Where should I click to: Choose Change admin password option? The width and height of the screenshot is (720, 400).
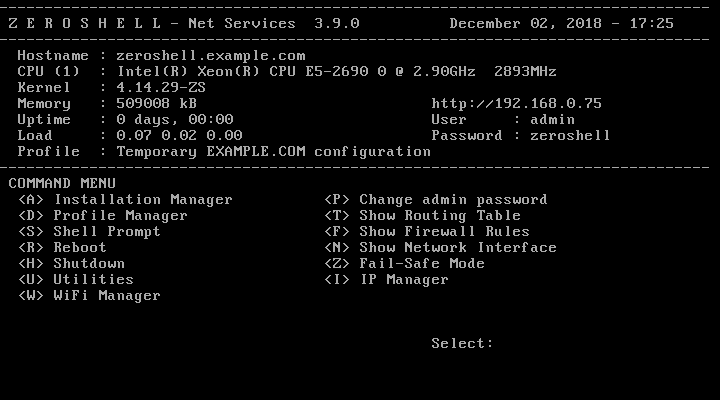point(435,200)
